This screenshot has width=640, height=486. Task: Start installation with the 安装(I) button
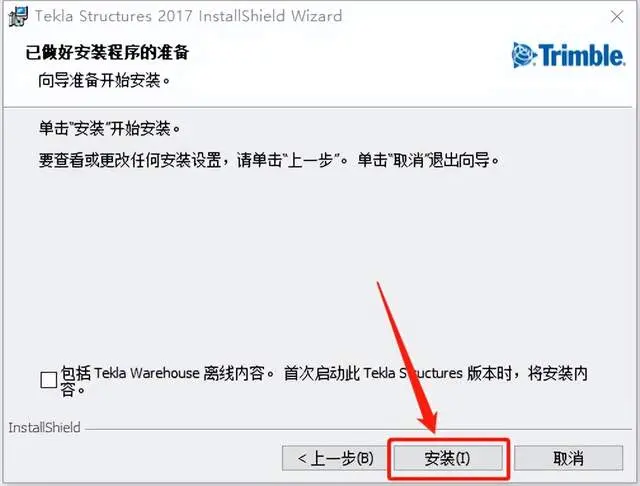point(448,458)
